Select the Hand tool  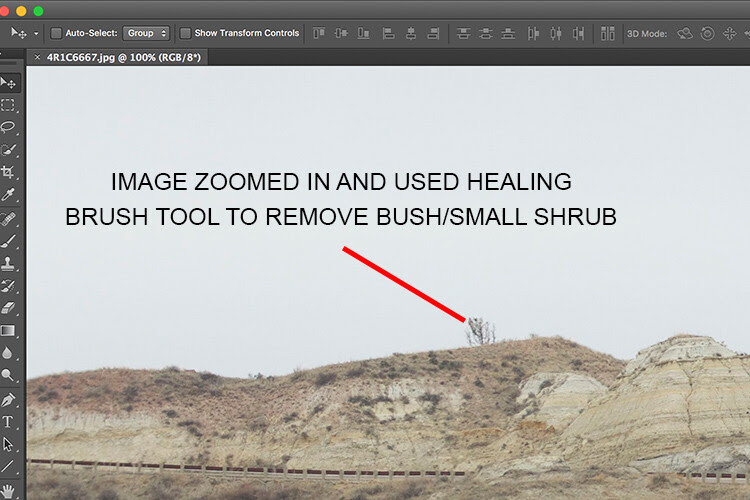click(8, 491)
